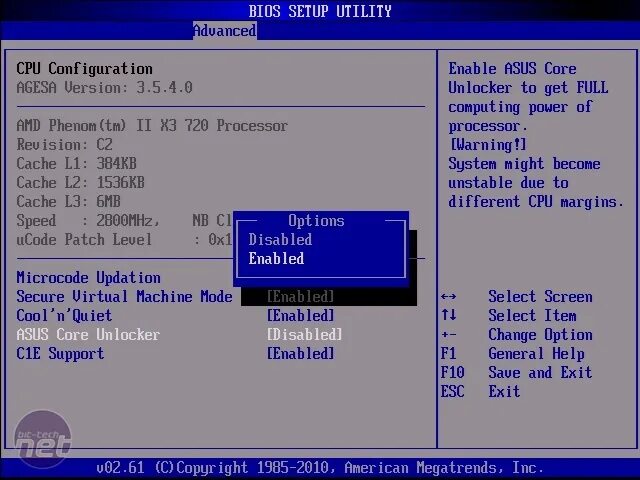Choose Enabled in the Options popup

click(x=276, y=258)
